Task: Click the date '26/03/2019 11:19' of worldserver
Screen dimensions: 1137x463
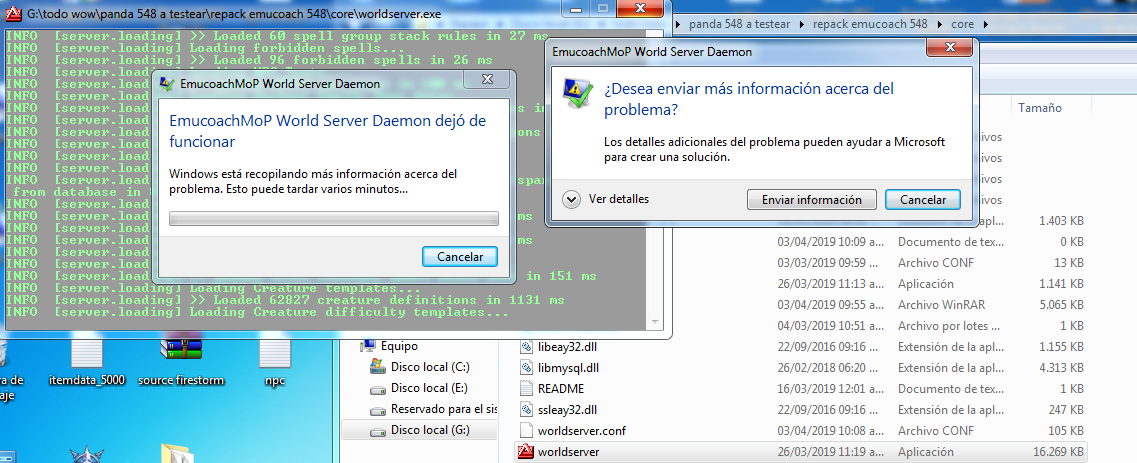Action: [x=830, y=452]
